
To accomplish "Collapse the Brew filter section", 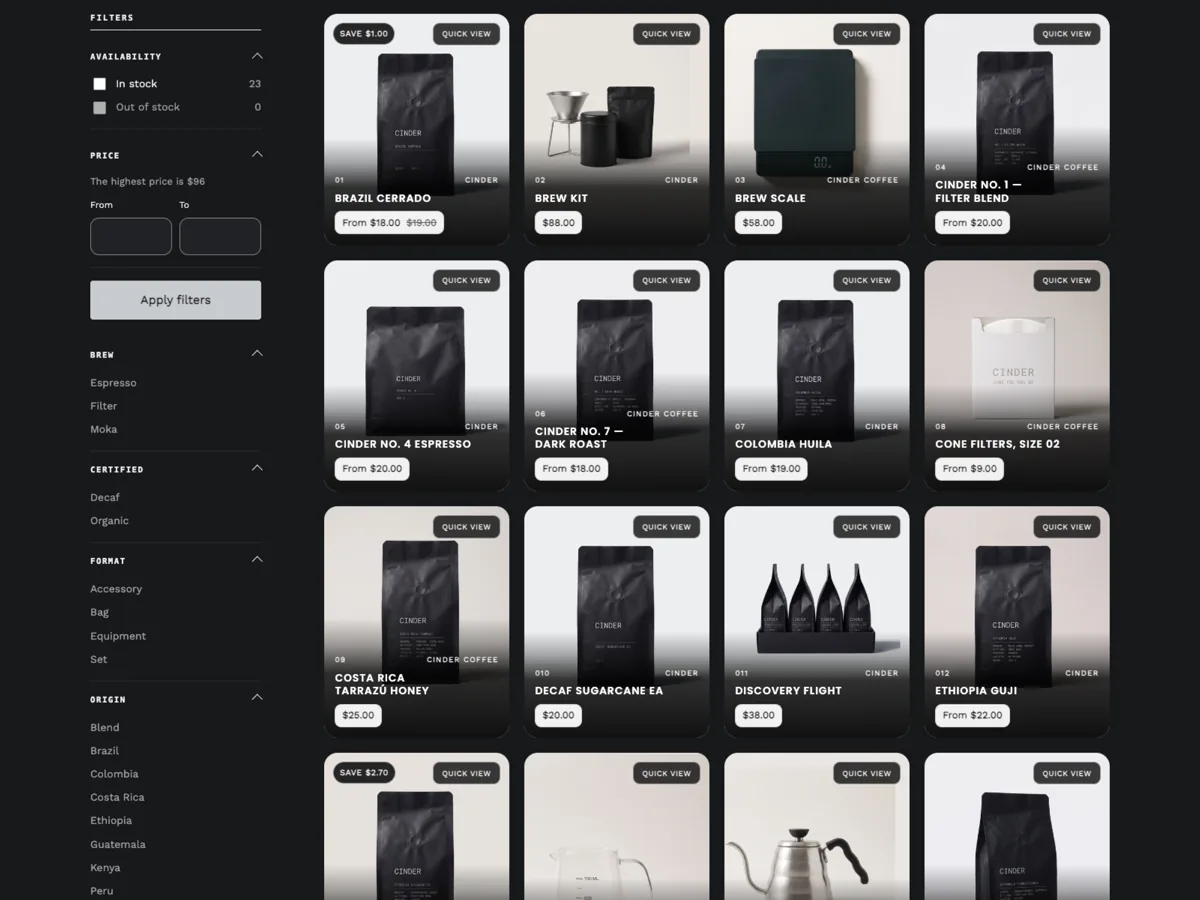I will 257,353.
